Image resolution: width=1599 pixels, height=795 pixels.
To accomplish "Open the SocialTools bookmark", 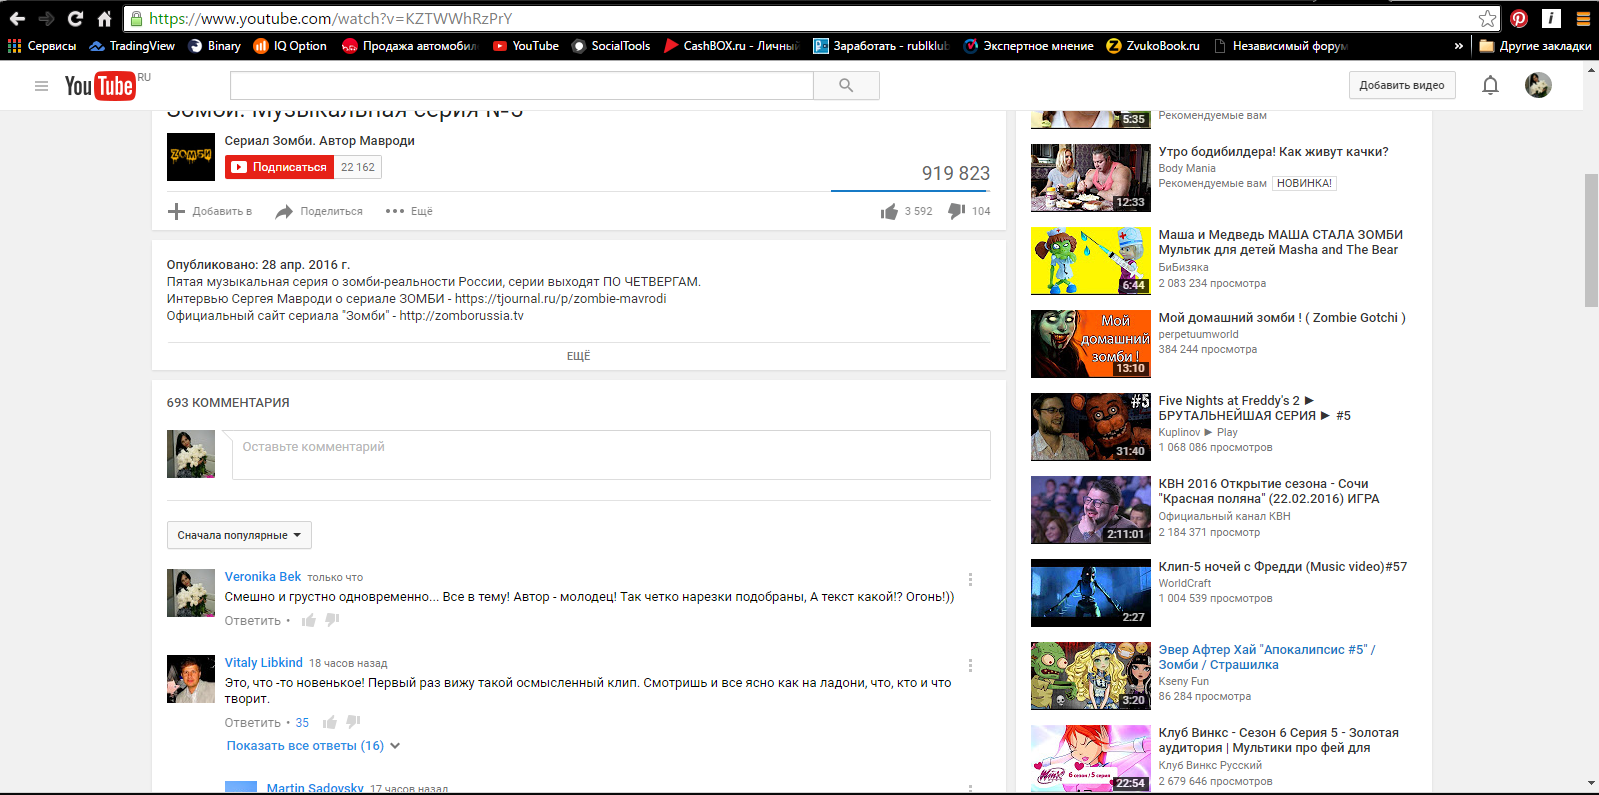I will click(611, 46).
